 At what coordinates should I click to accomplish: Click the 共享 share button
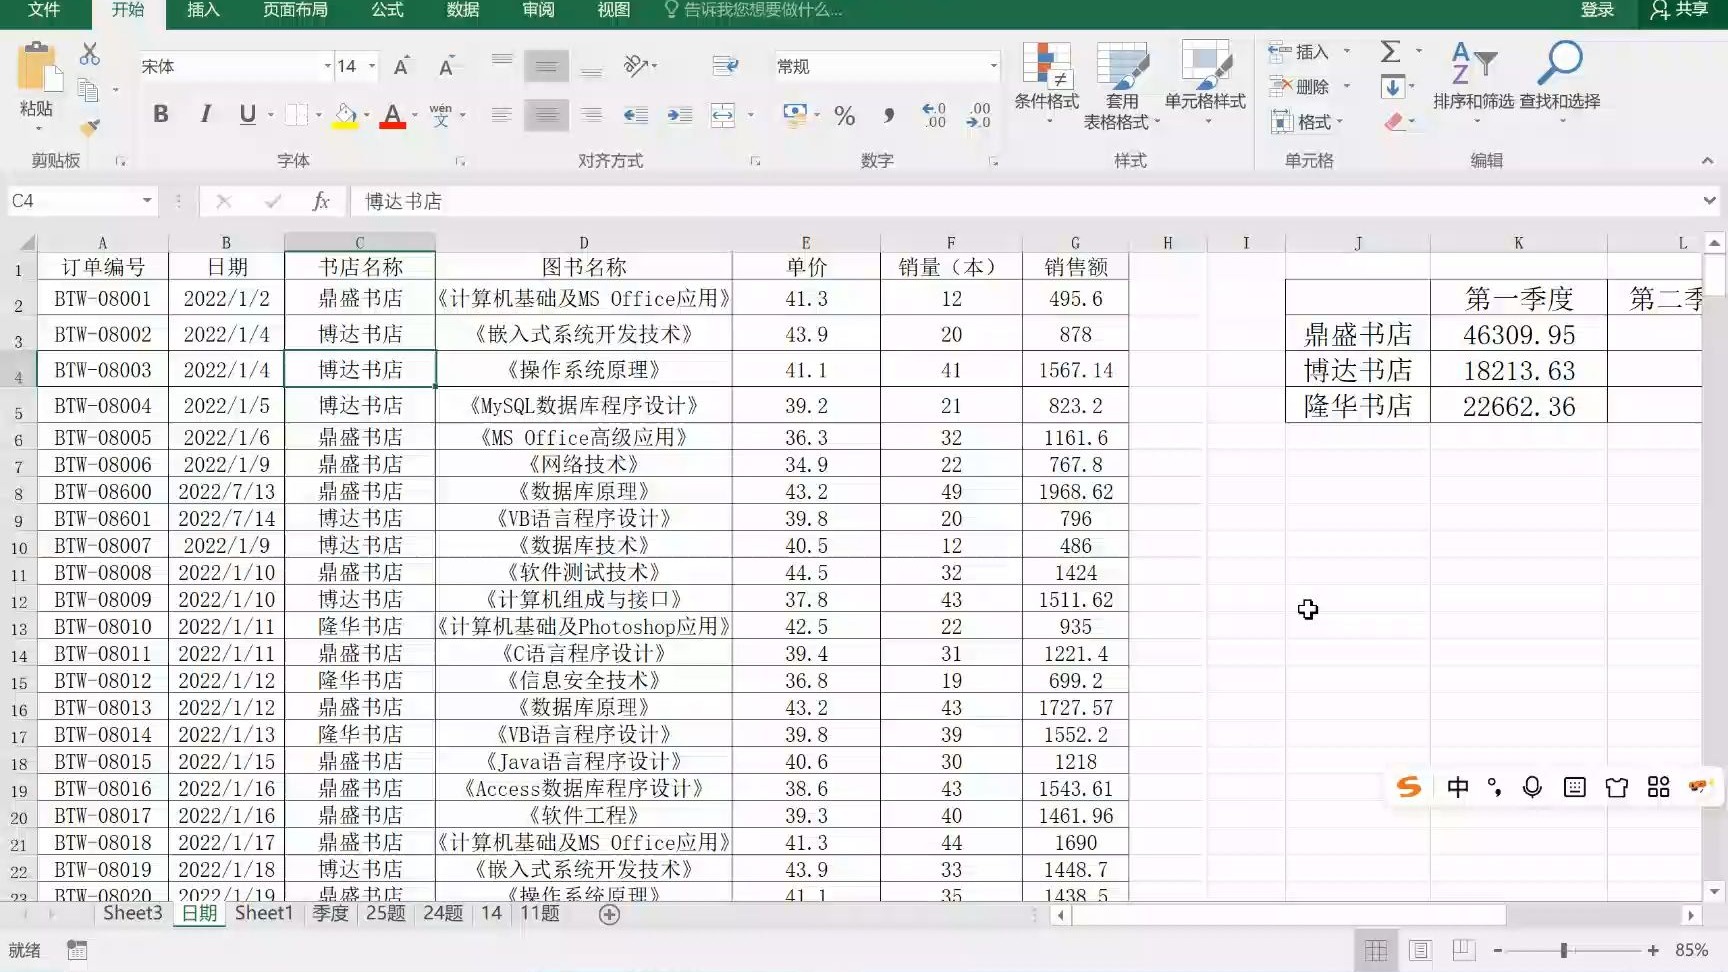[x=1680, y=10]
